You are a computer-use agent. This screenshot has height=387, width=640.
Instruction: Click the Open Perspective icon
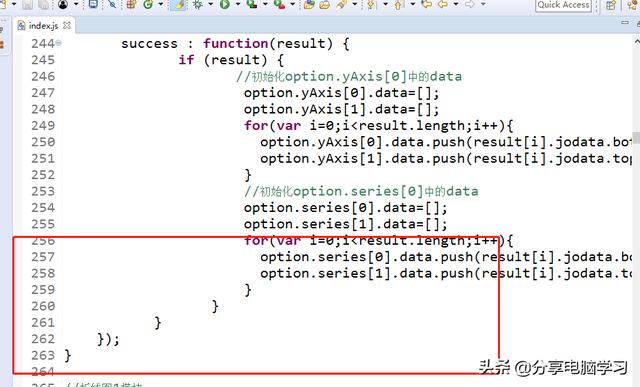[611, 5]
